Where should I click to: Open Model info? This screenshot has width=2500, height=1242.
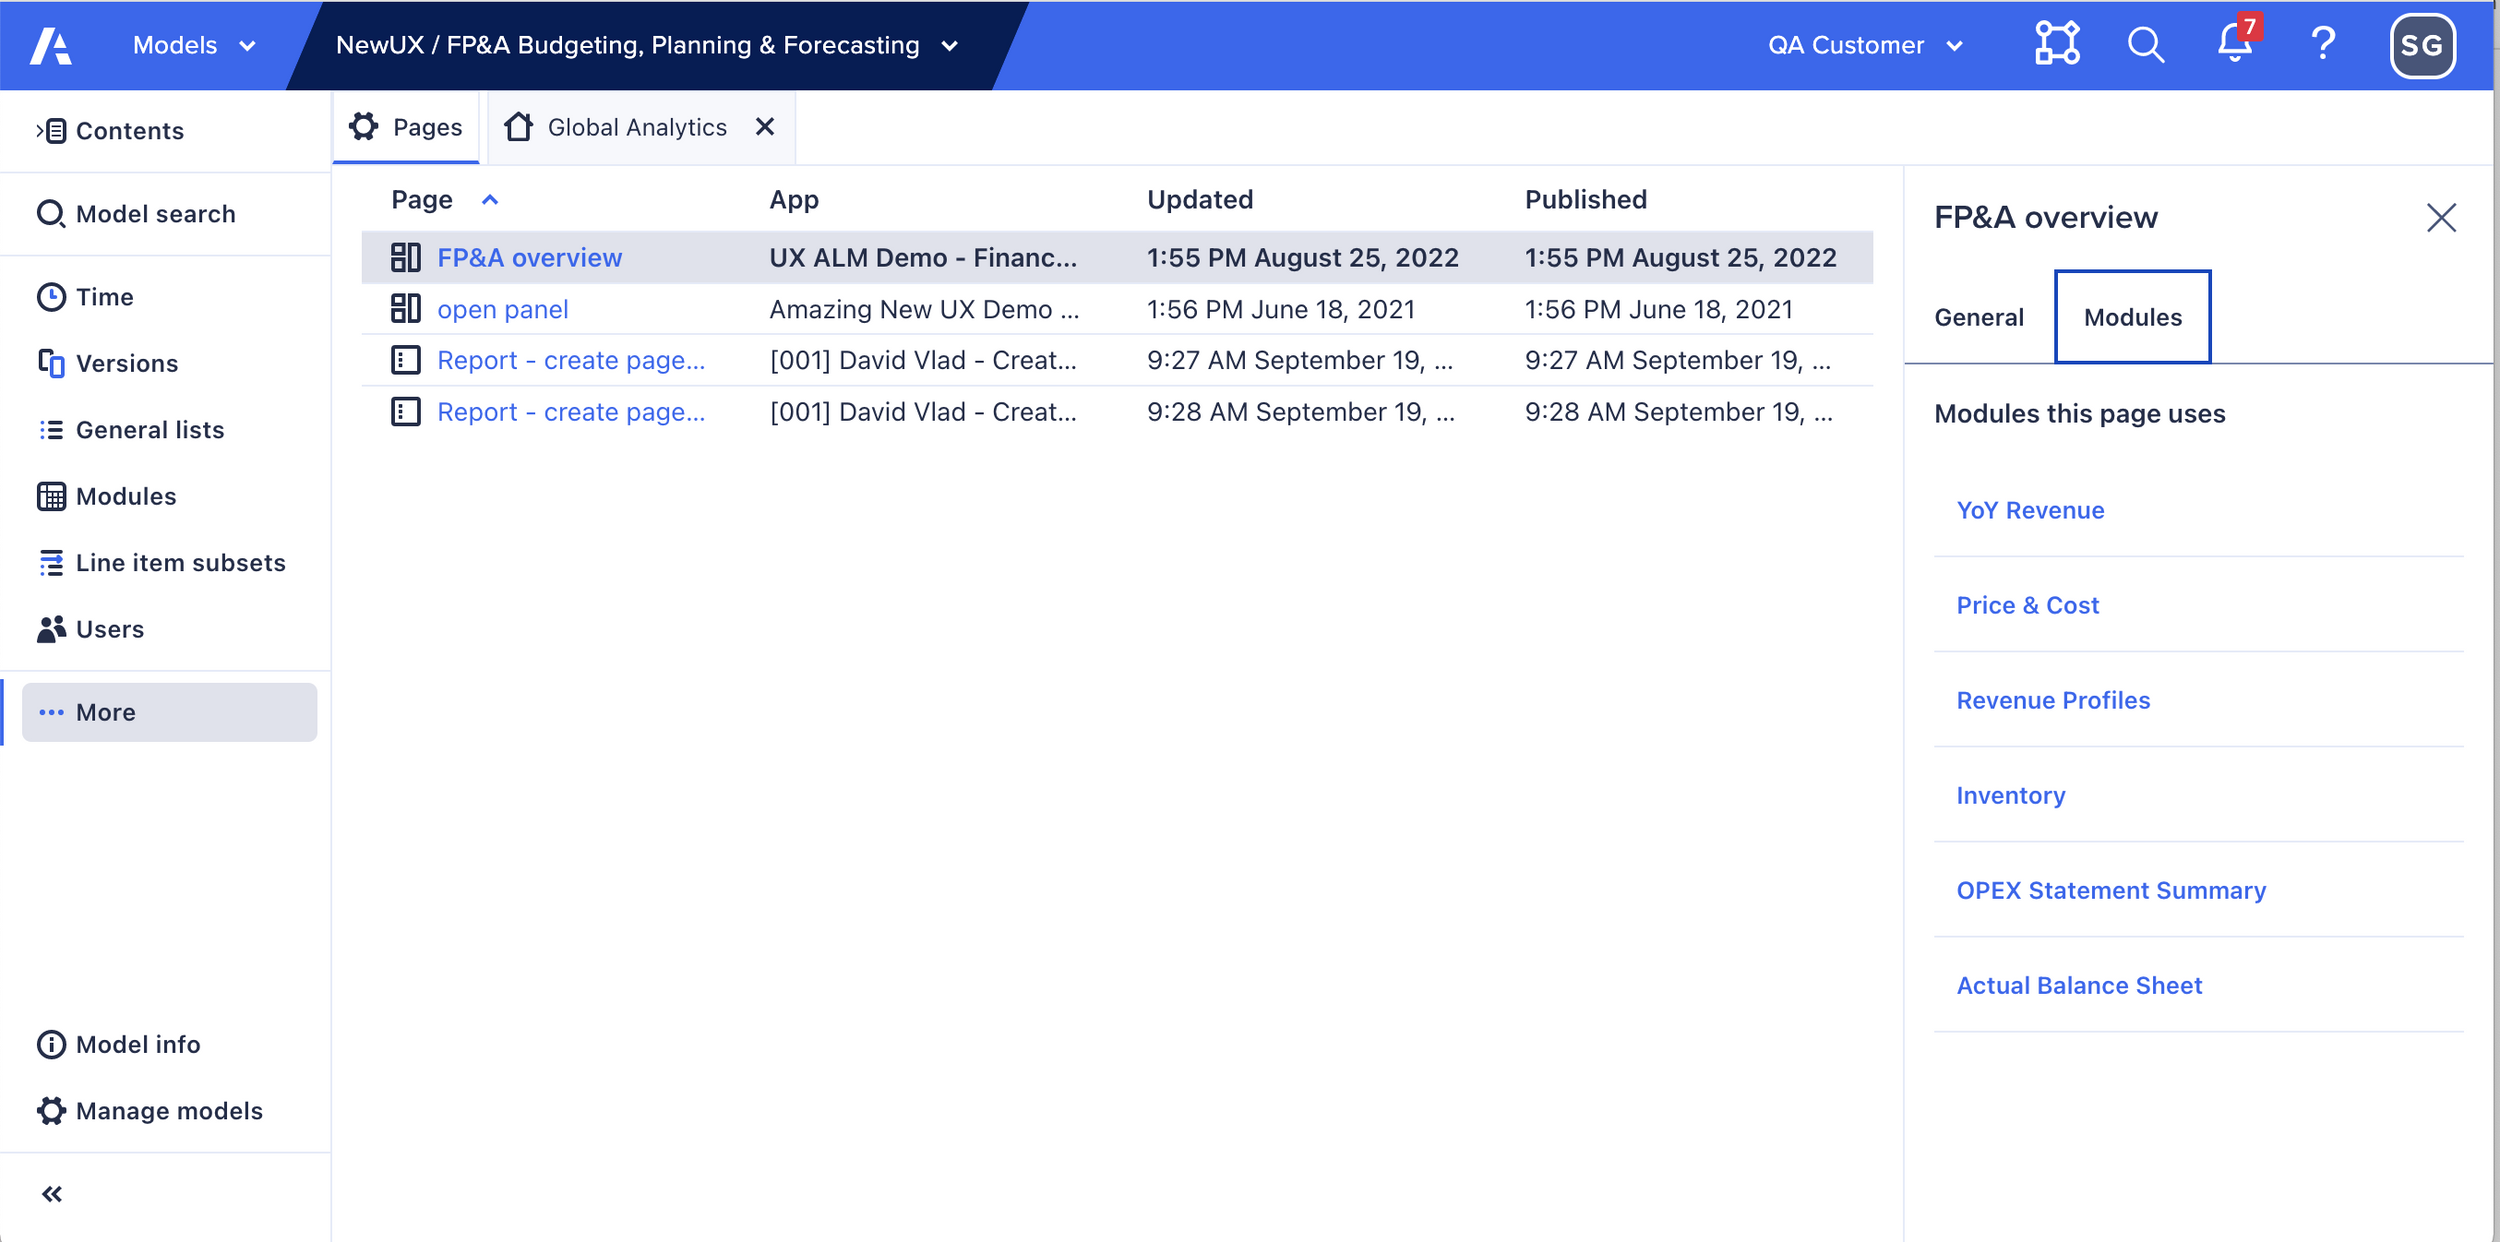pos(138,1044)
